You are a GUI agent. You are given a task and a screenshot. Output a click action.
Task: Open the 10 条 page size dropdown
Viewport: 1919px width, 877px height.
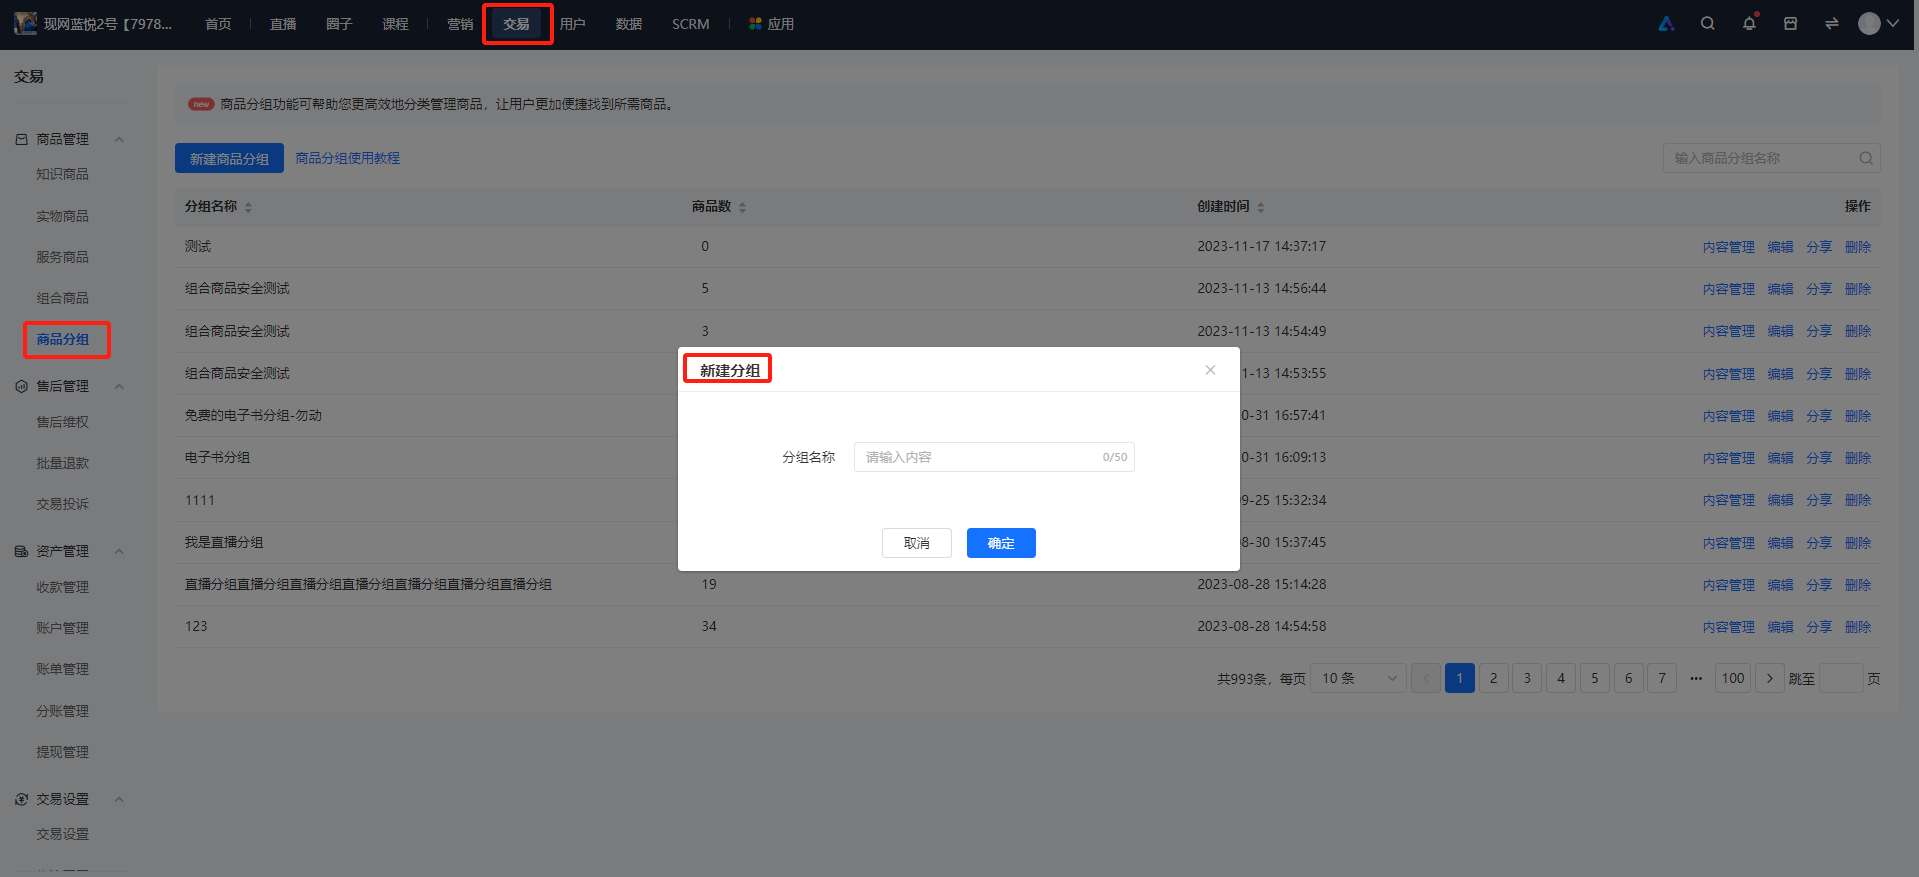point(1358,678)
